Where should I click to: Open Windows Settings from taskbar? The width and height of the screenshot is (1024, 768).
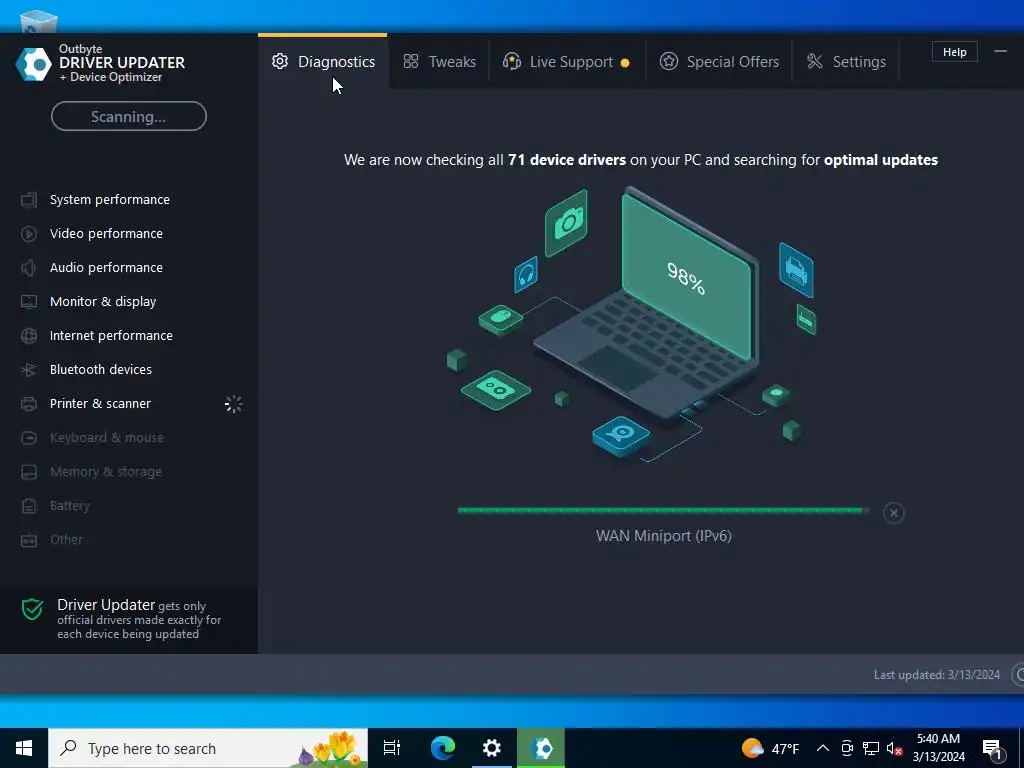[x=492, y=748]
